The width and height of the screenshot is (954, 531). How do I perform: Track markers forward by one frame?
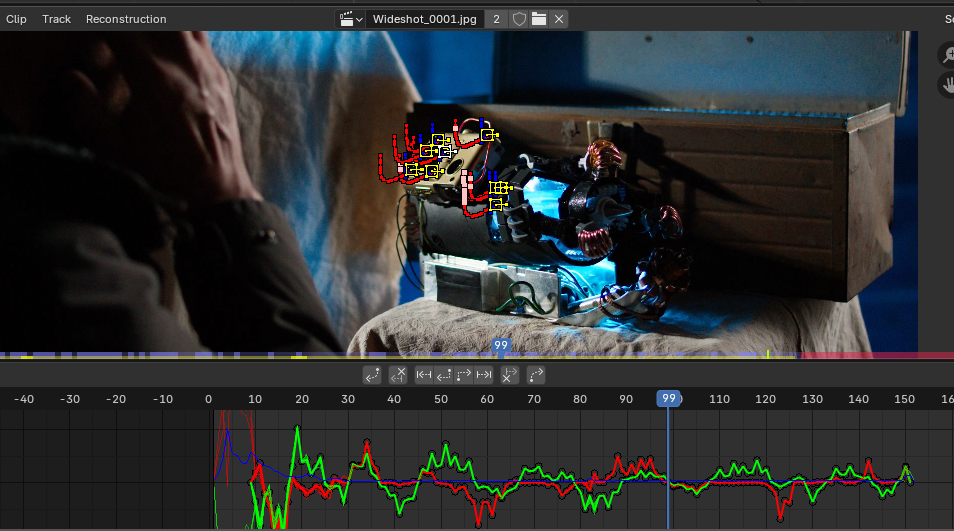[x=464, y=375]
